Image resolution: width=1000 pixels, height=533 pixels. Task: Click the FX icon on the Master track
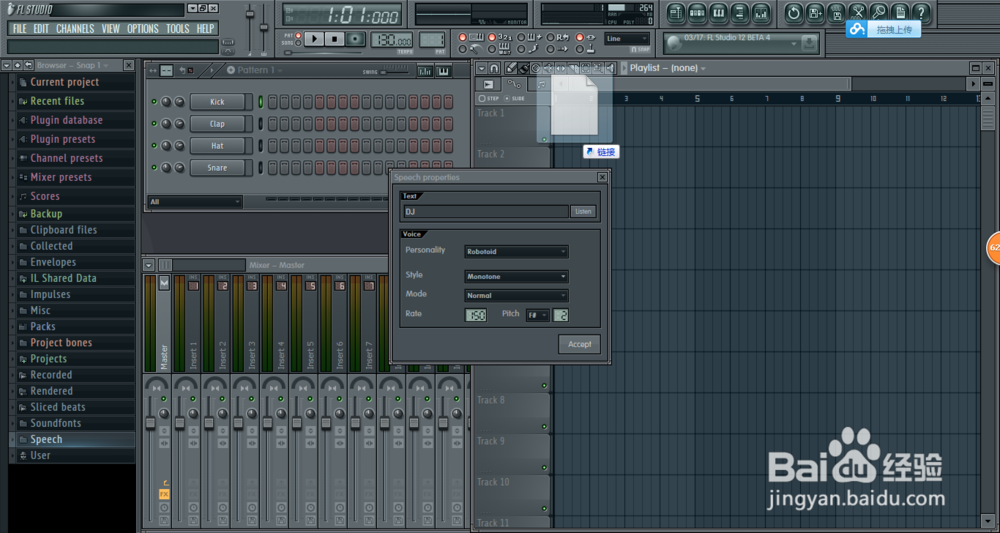[164, 494]
